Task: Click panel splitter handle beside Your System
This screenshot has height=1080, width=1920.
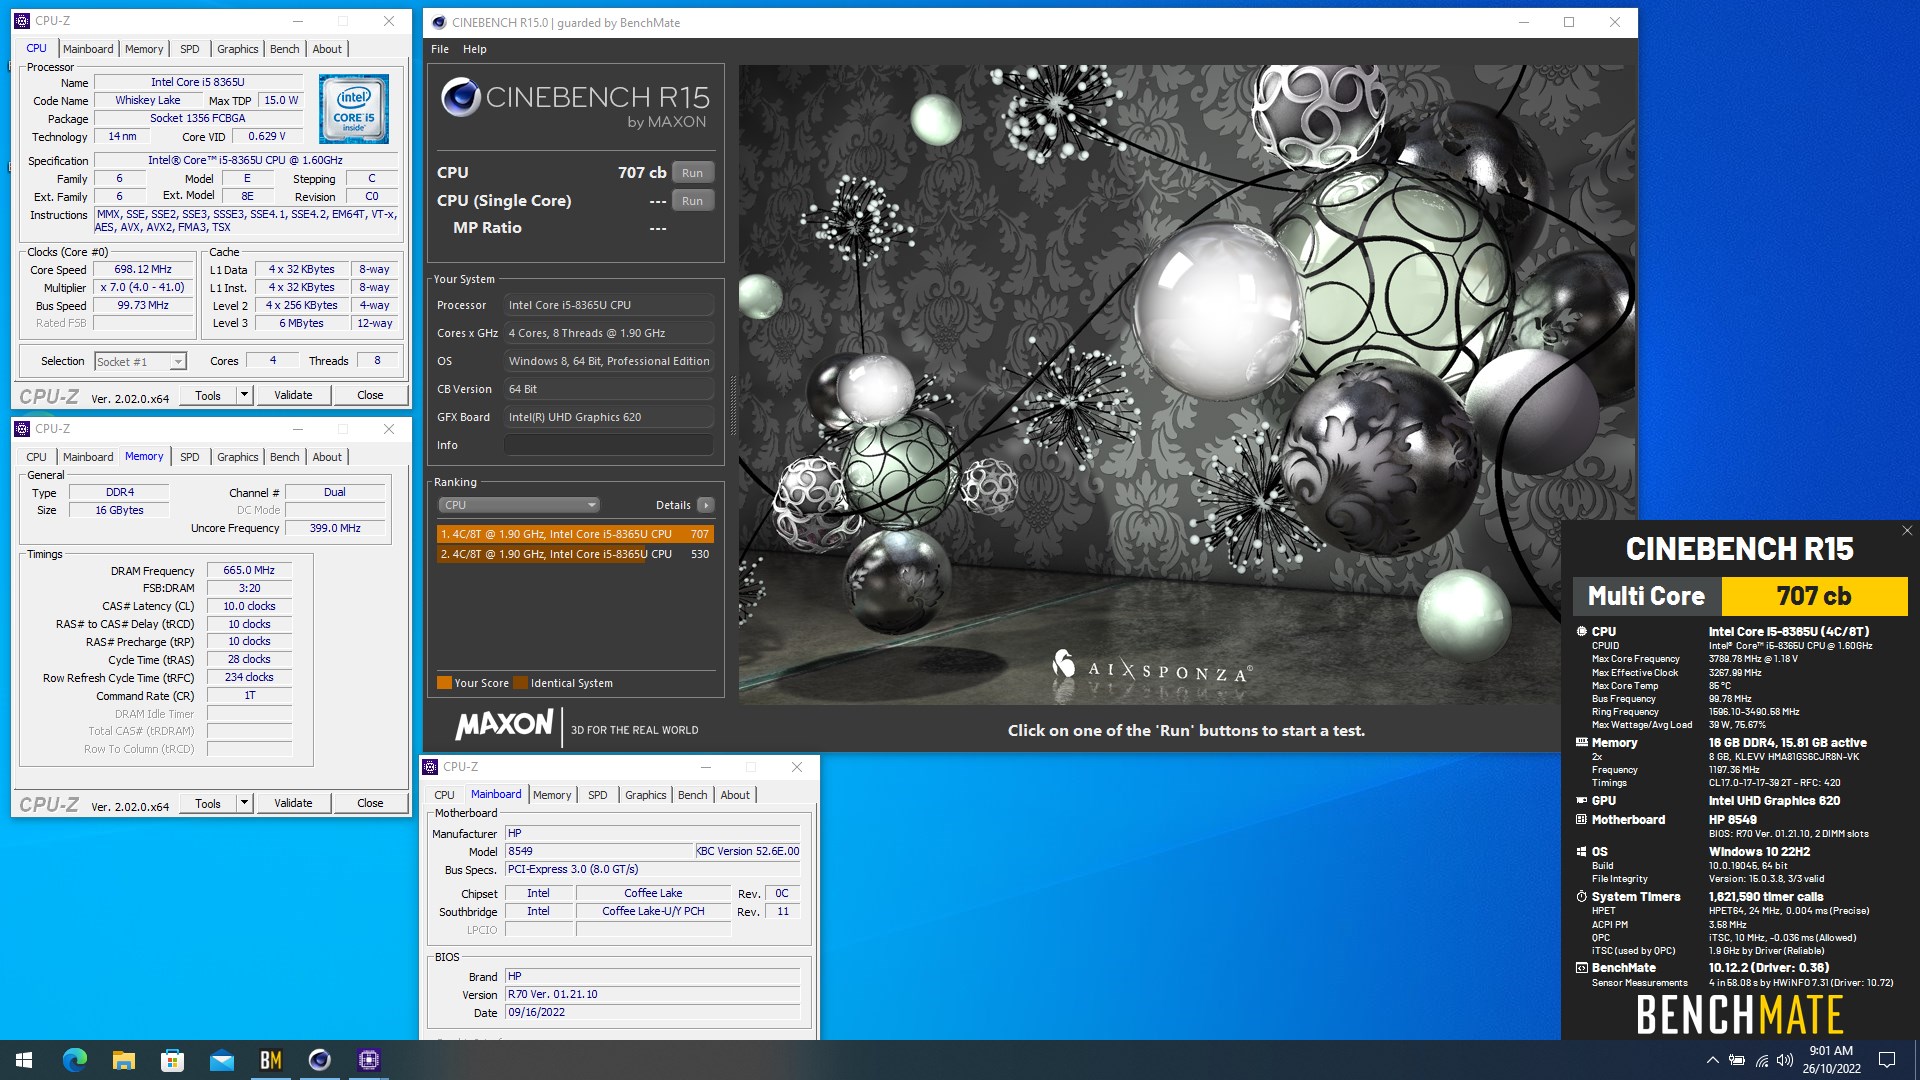Action: pos(732,405)
